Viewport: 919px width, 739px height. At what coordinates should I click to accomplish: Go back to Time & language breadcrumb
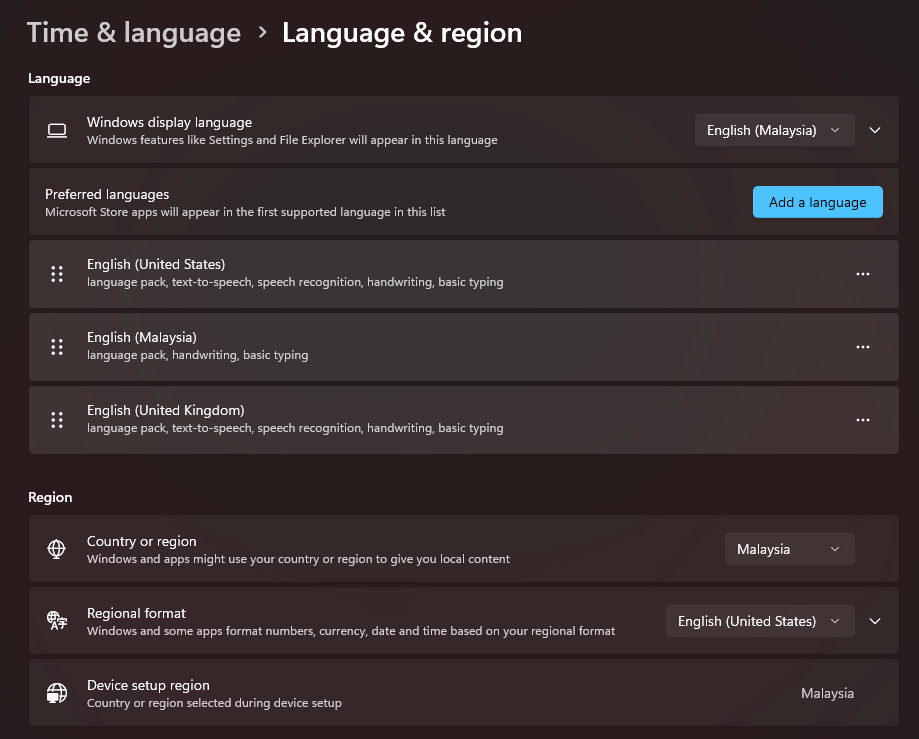134,33
